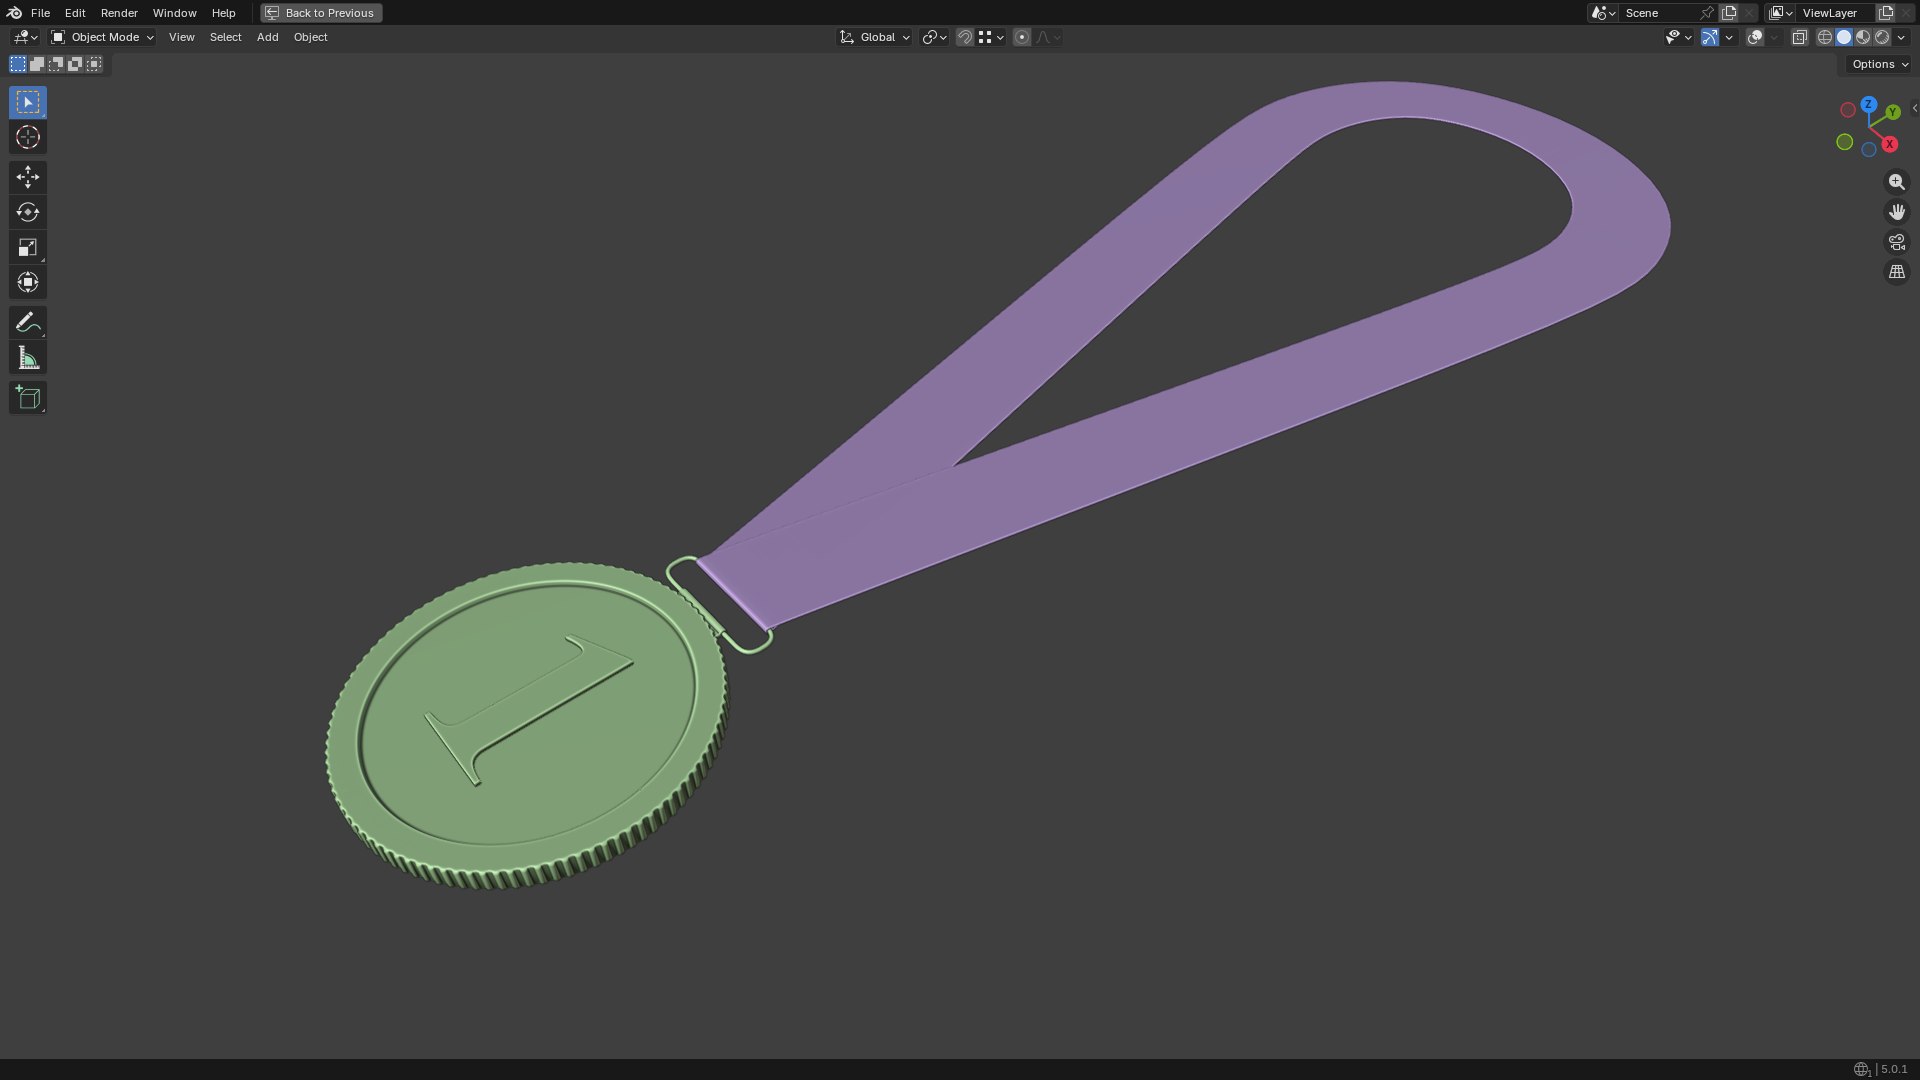Image resolution: width=1920 pixels, height=1080 pixels.
Task: Click the add new ViewLayer icon
Action: (x=1886, y=13)
